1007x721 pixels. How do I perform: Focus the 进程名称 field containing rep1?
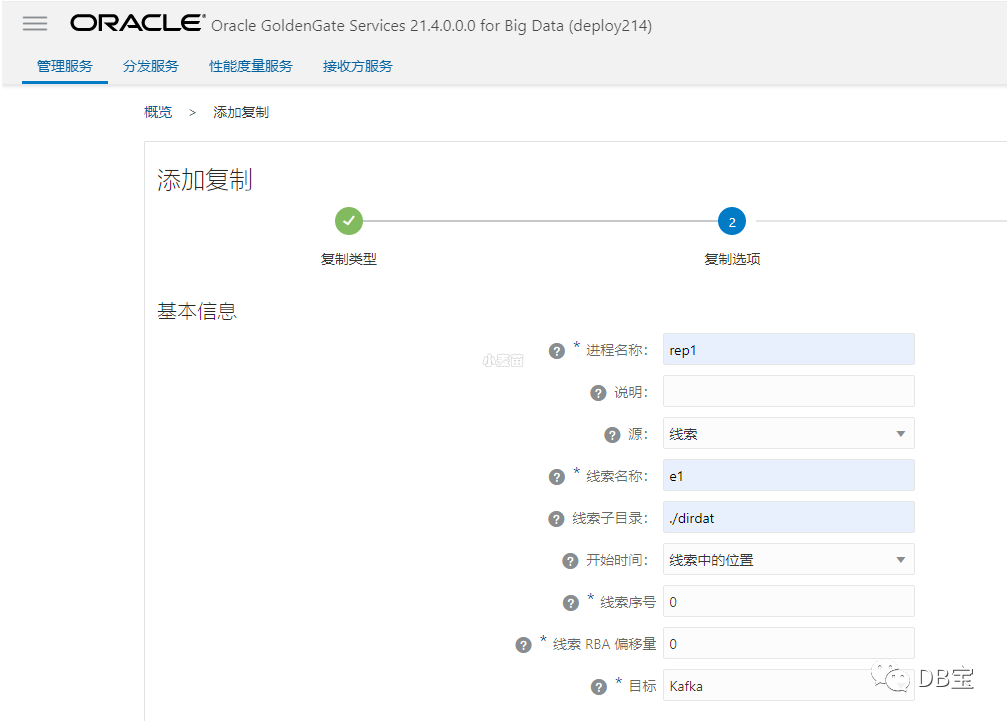click(789, 349)
